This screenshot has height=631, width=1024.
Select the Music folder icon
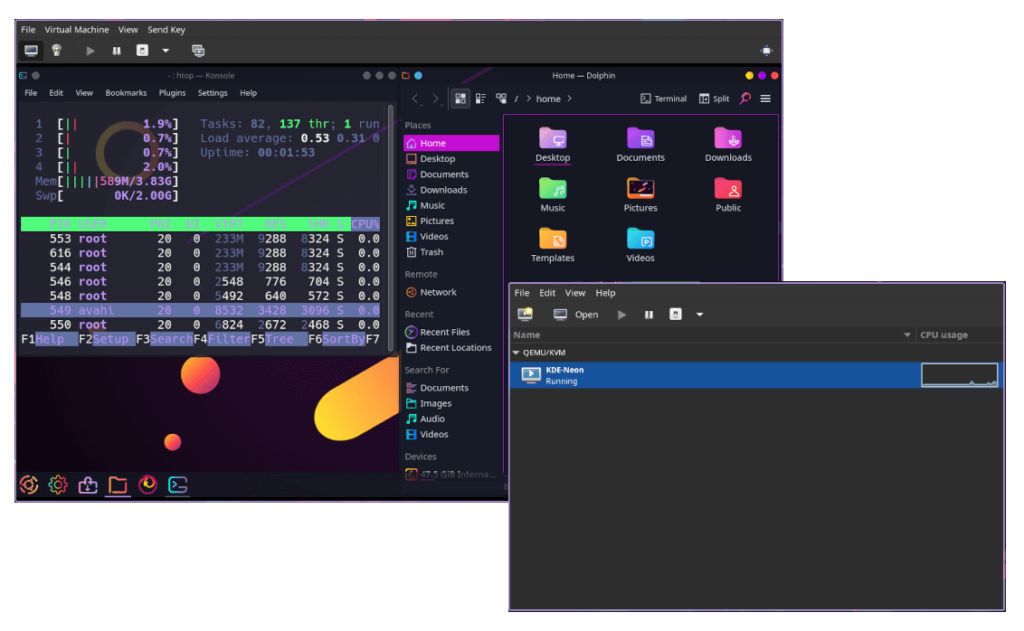552,195
